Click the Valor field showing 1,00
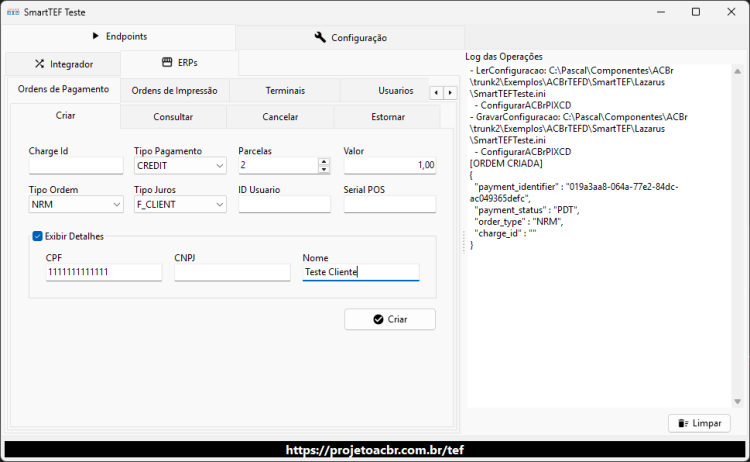This screenshot has width=750, height=462. 390,165
